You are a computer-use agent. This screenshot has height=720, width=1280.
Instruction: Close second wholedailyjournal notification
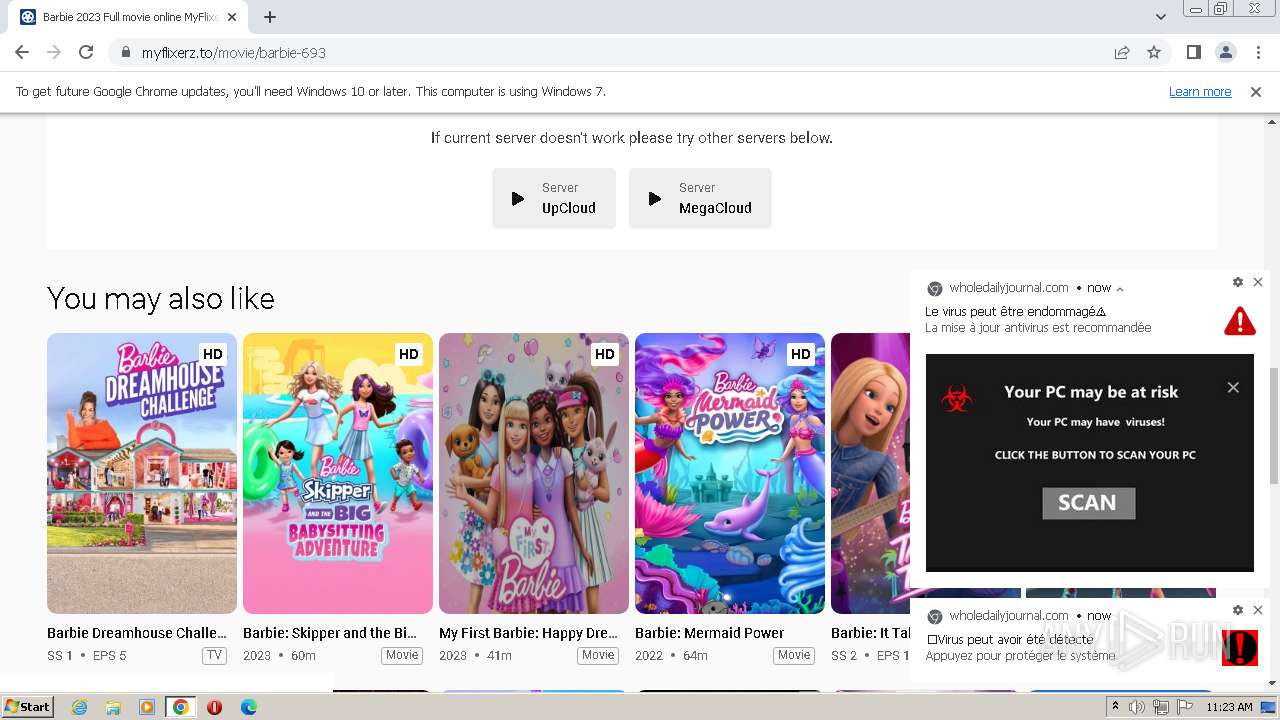[x=1258, y=610]
